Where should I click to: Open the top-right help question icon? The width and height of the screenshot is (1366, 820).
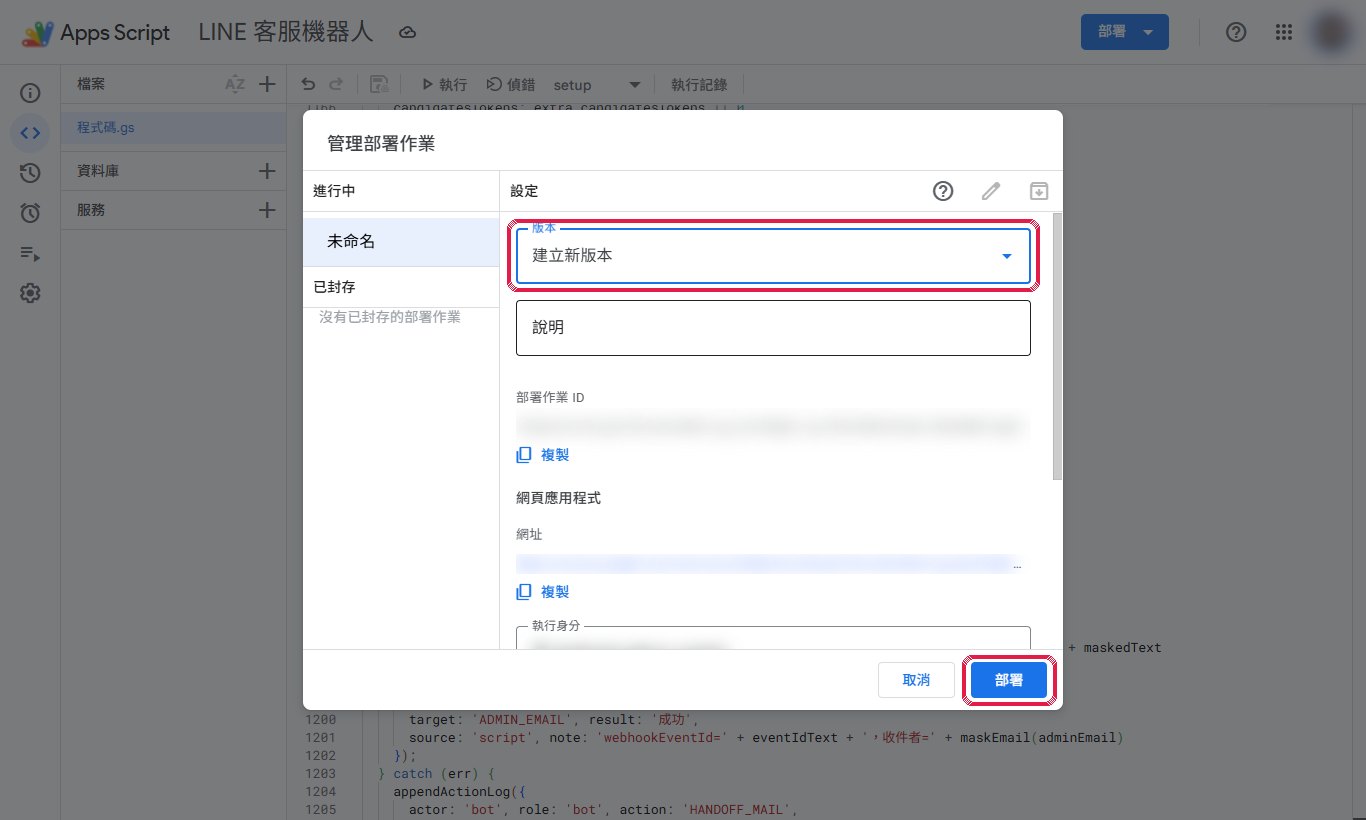[x=1236, y=32]
